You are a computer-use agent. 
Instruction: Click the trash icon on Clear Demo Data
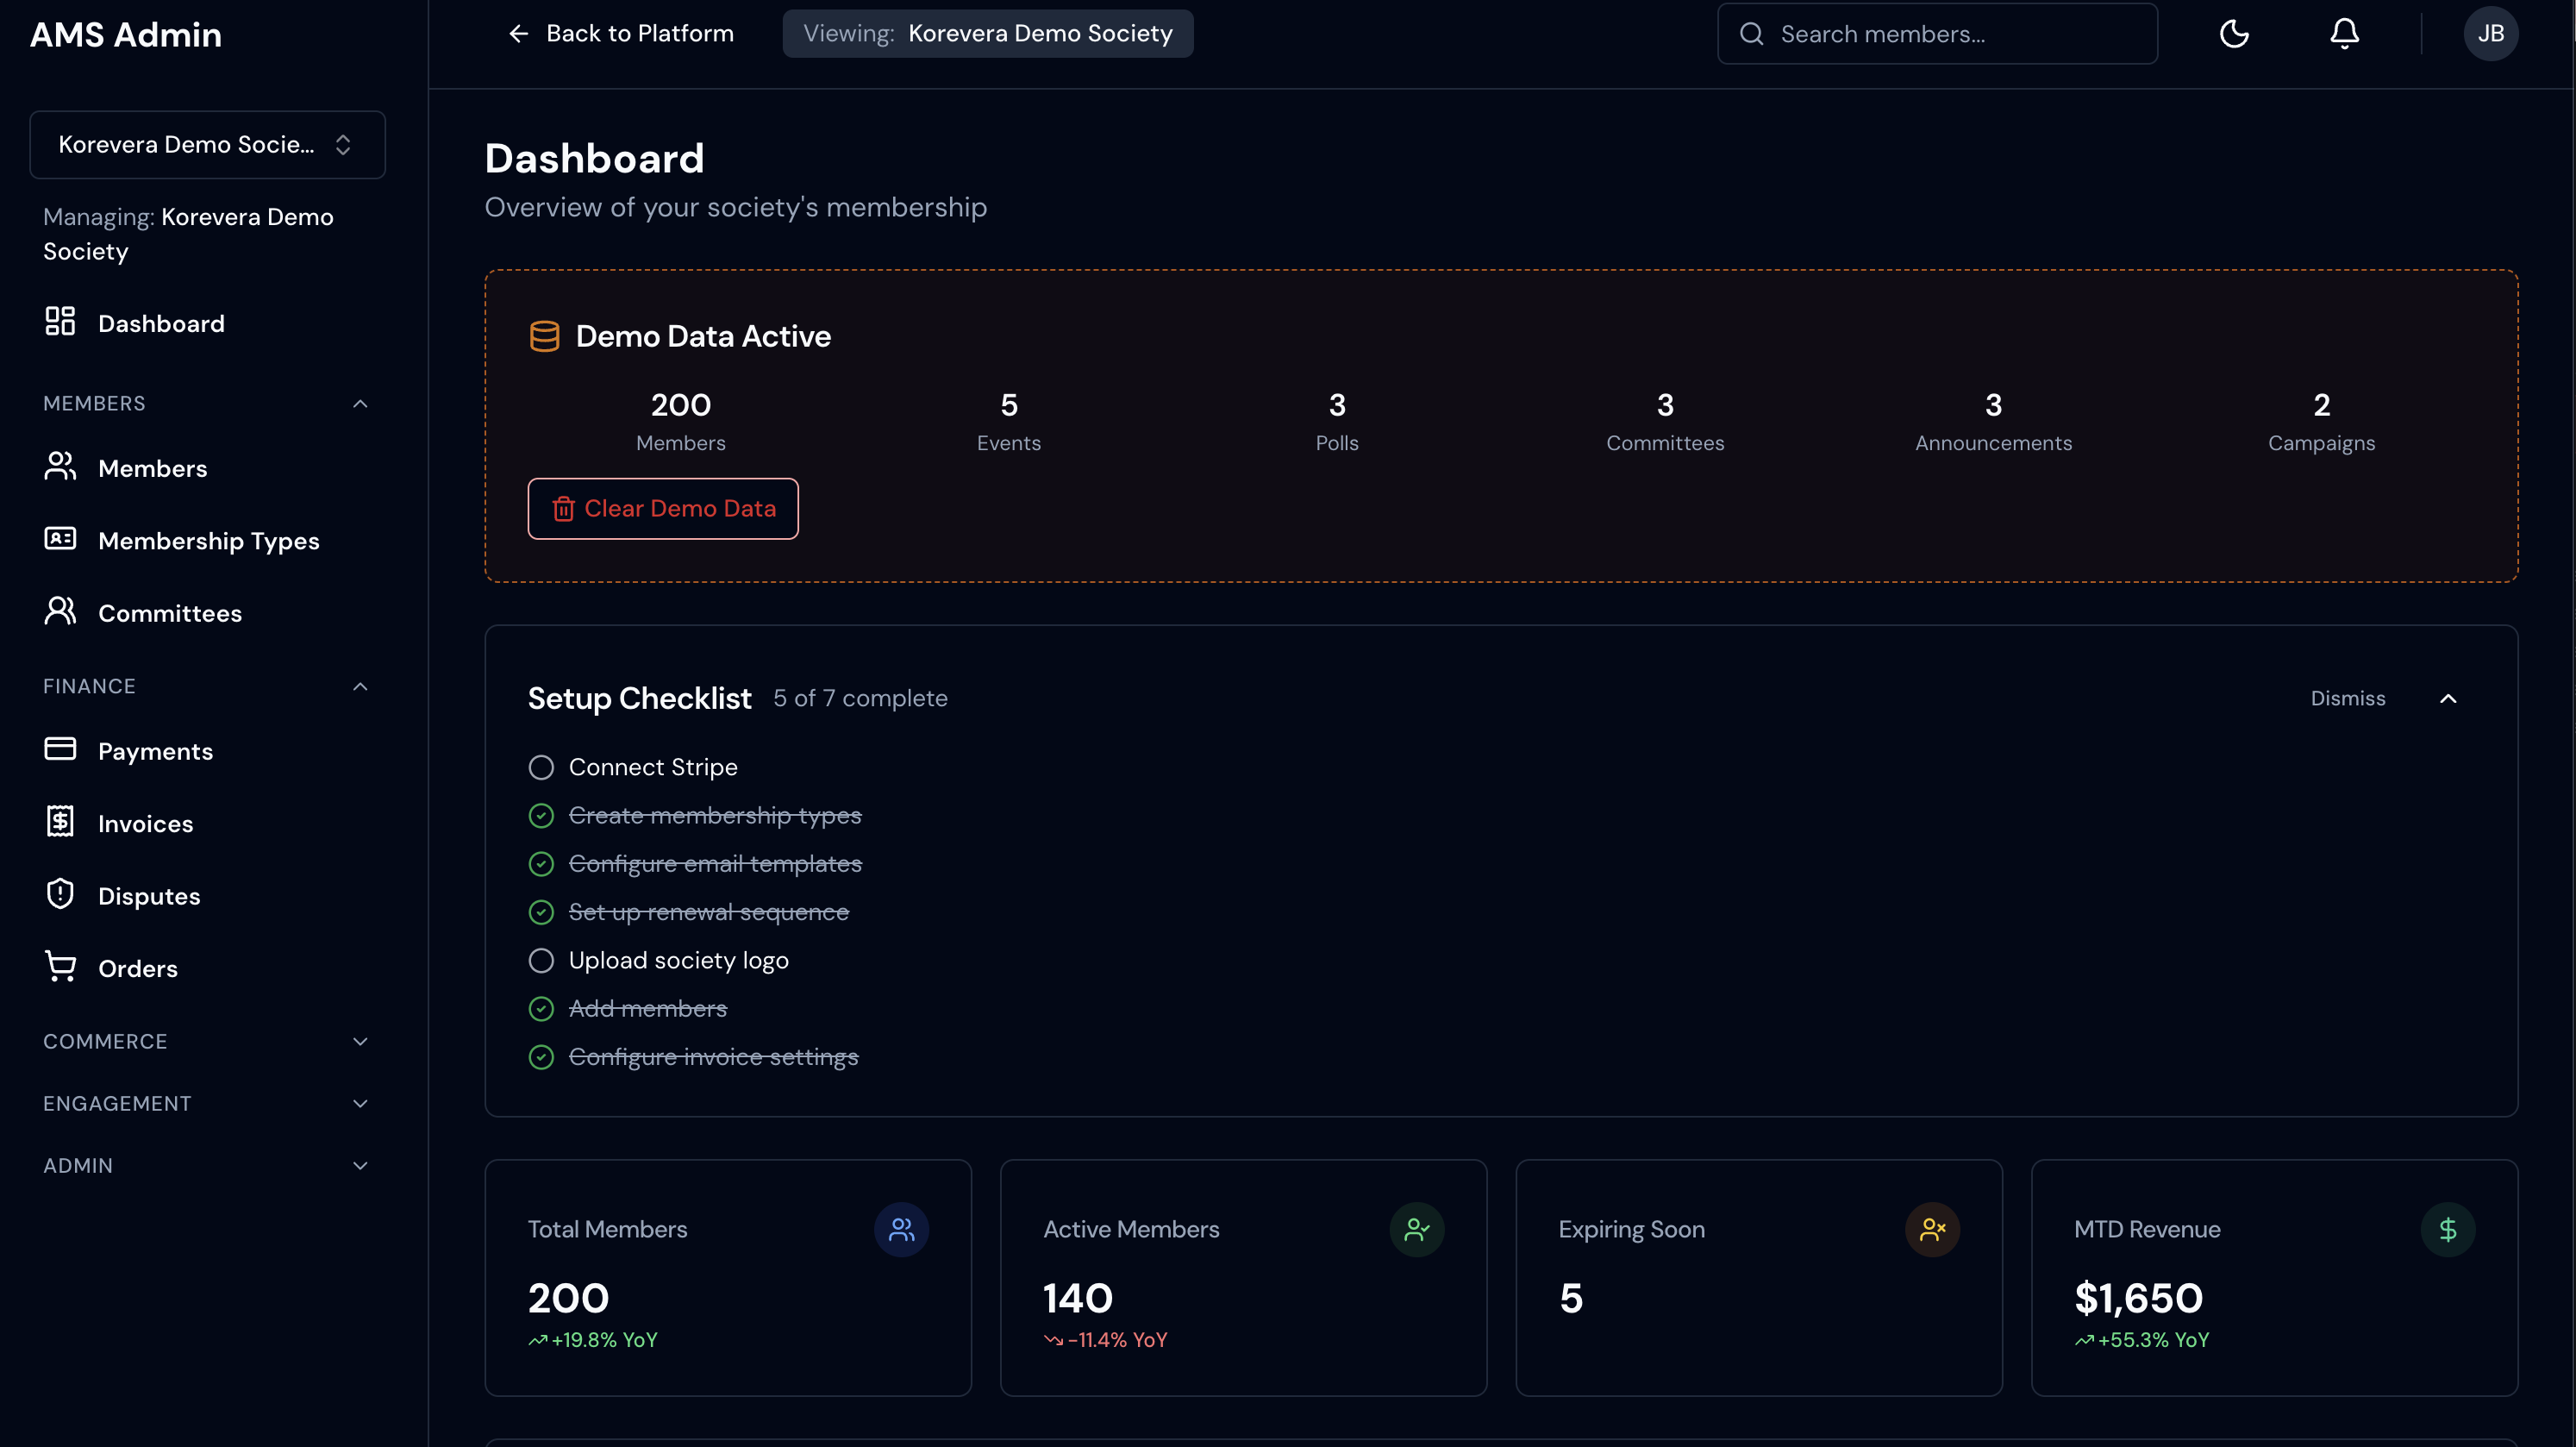563,509
